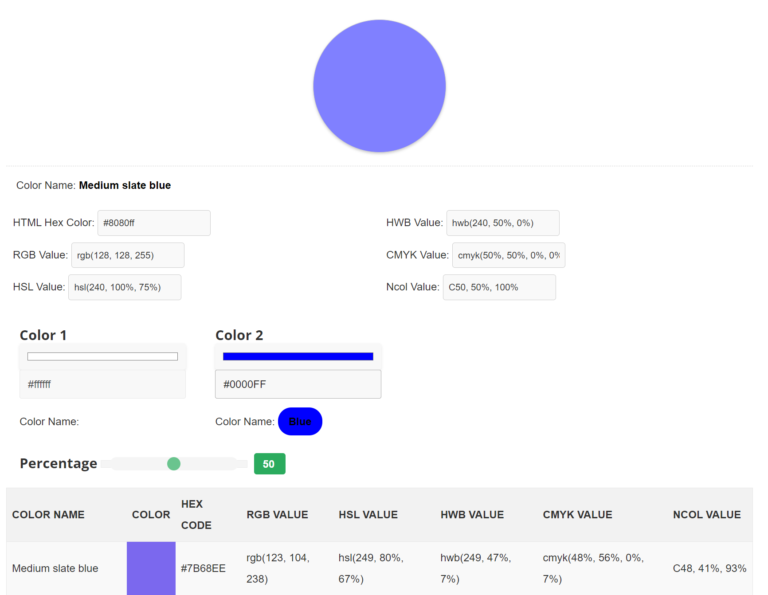Click the Color 2 #0000FF hex input

click(298, 384)
